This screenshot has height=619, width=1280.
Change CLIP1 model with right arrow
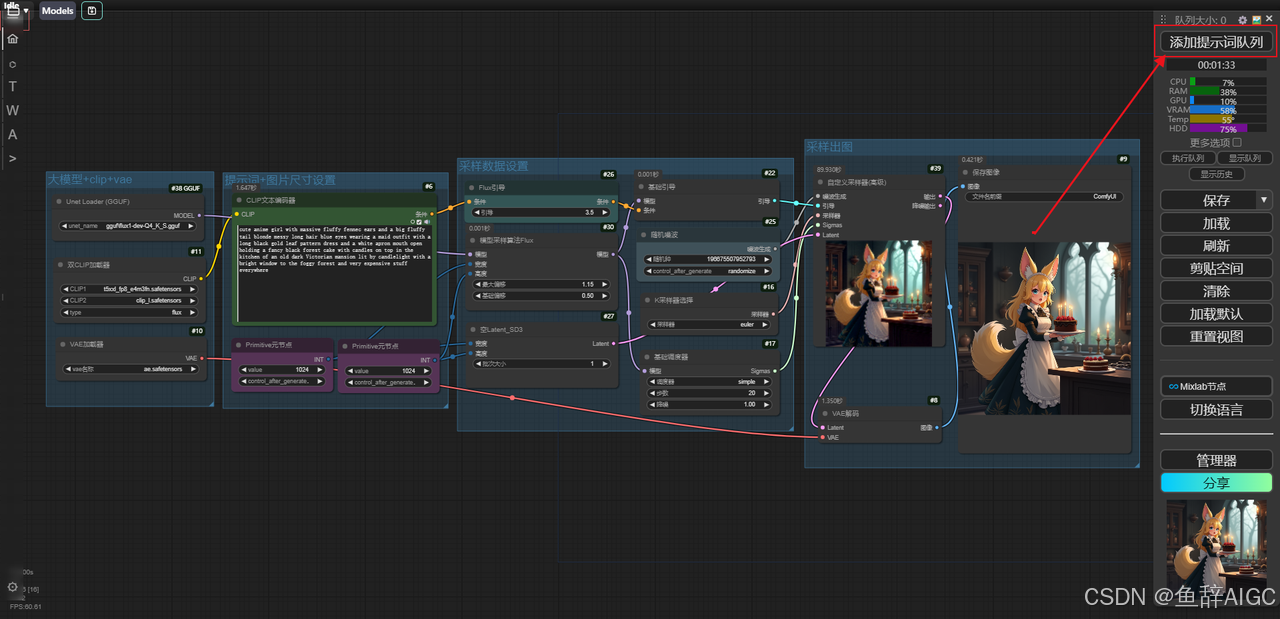192,289
